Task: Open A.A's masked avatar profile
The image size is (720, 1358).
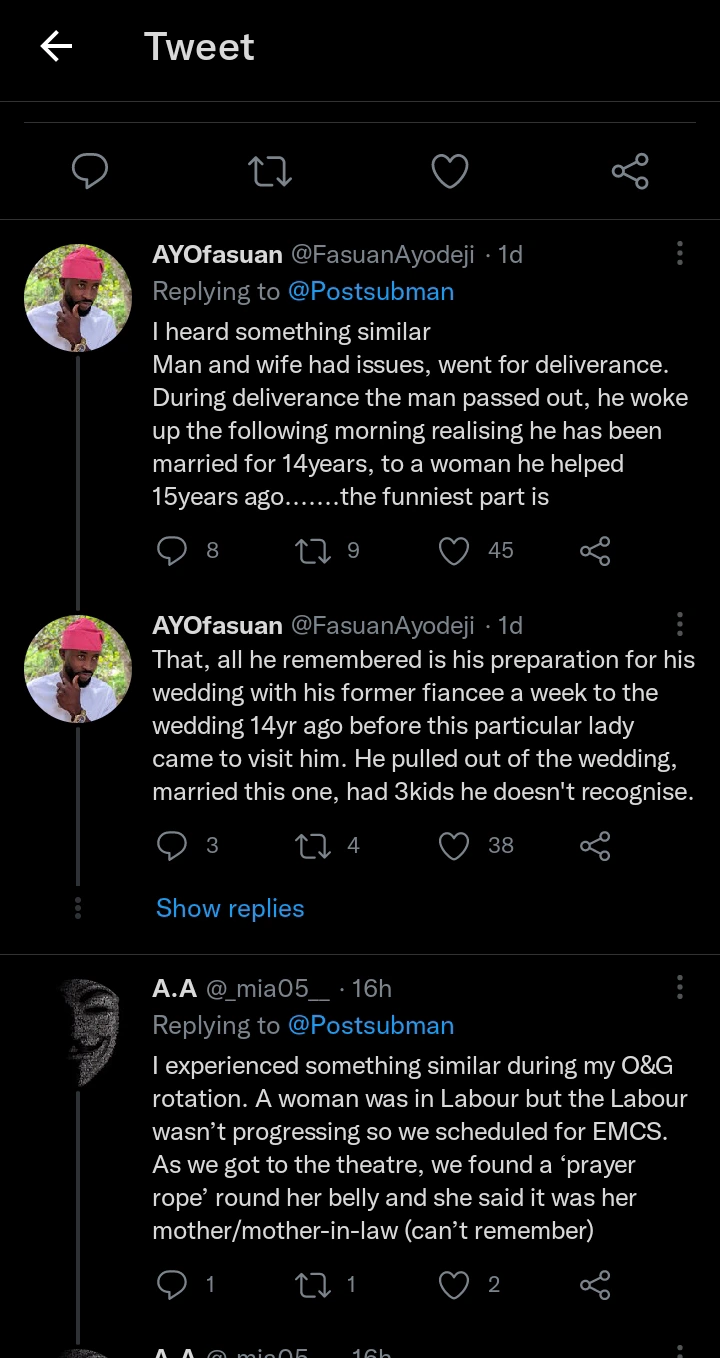Action: 78,1032
